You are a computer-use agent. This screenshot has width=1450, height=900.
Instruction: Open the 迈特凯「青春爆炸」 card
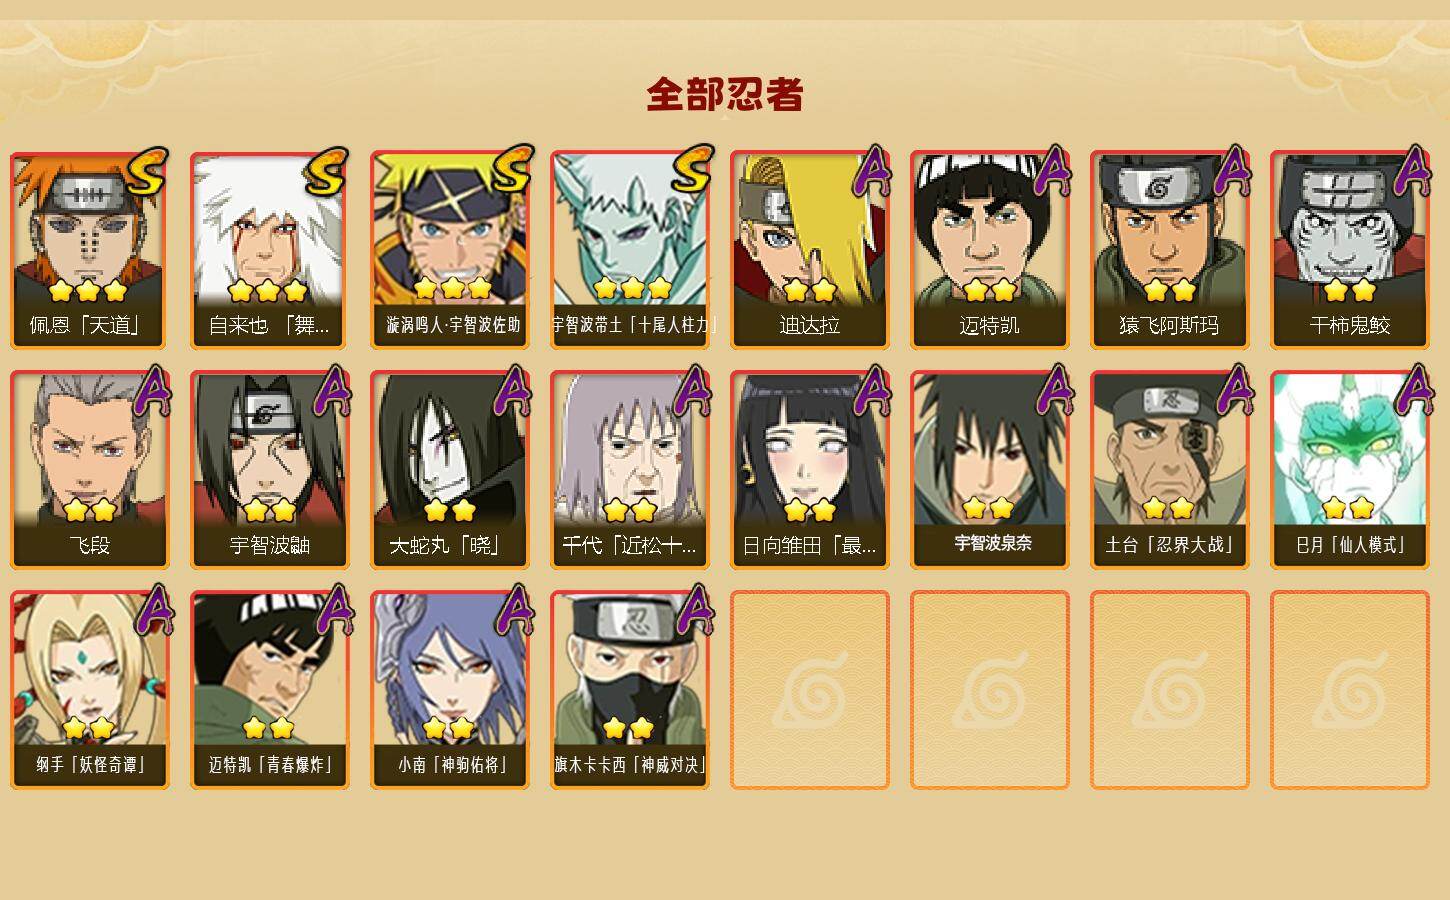pos(270,690)
